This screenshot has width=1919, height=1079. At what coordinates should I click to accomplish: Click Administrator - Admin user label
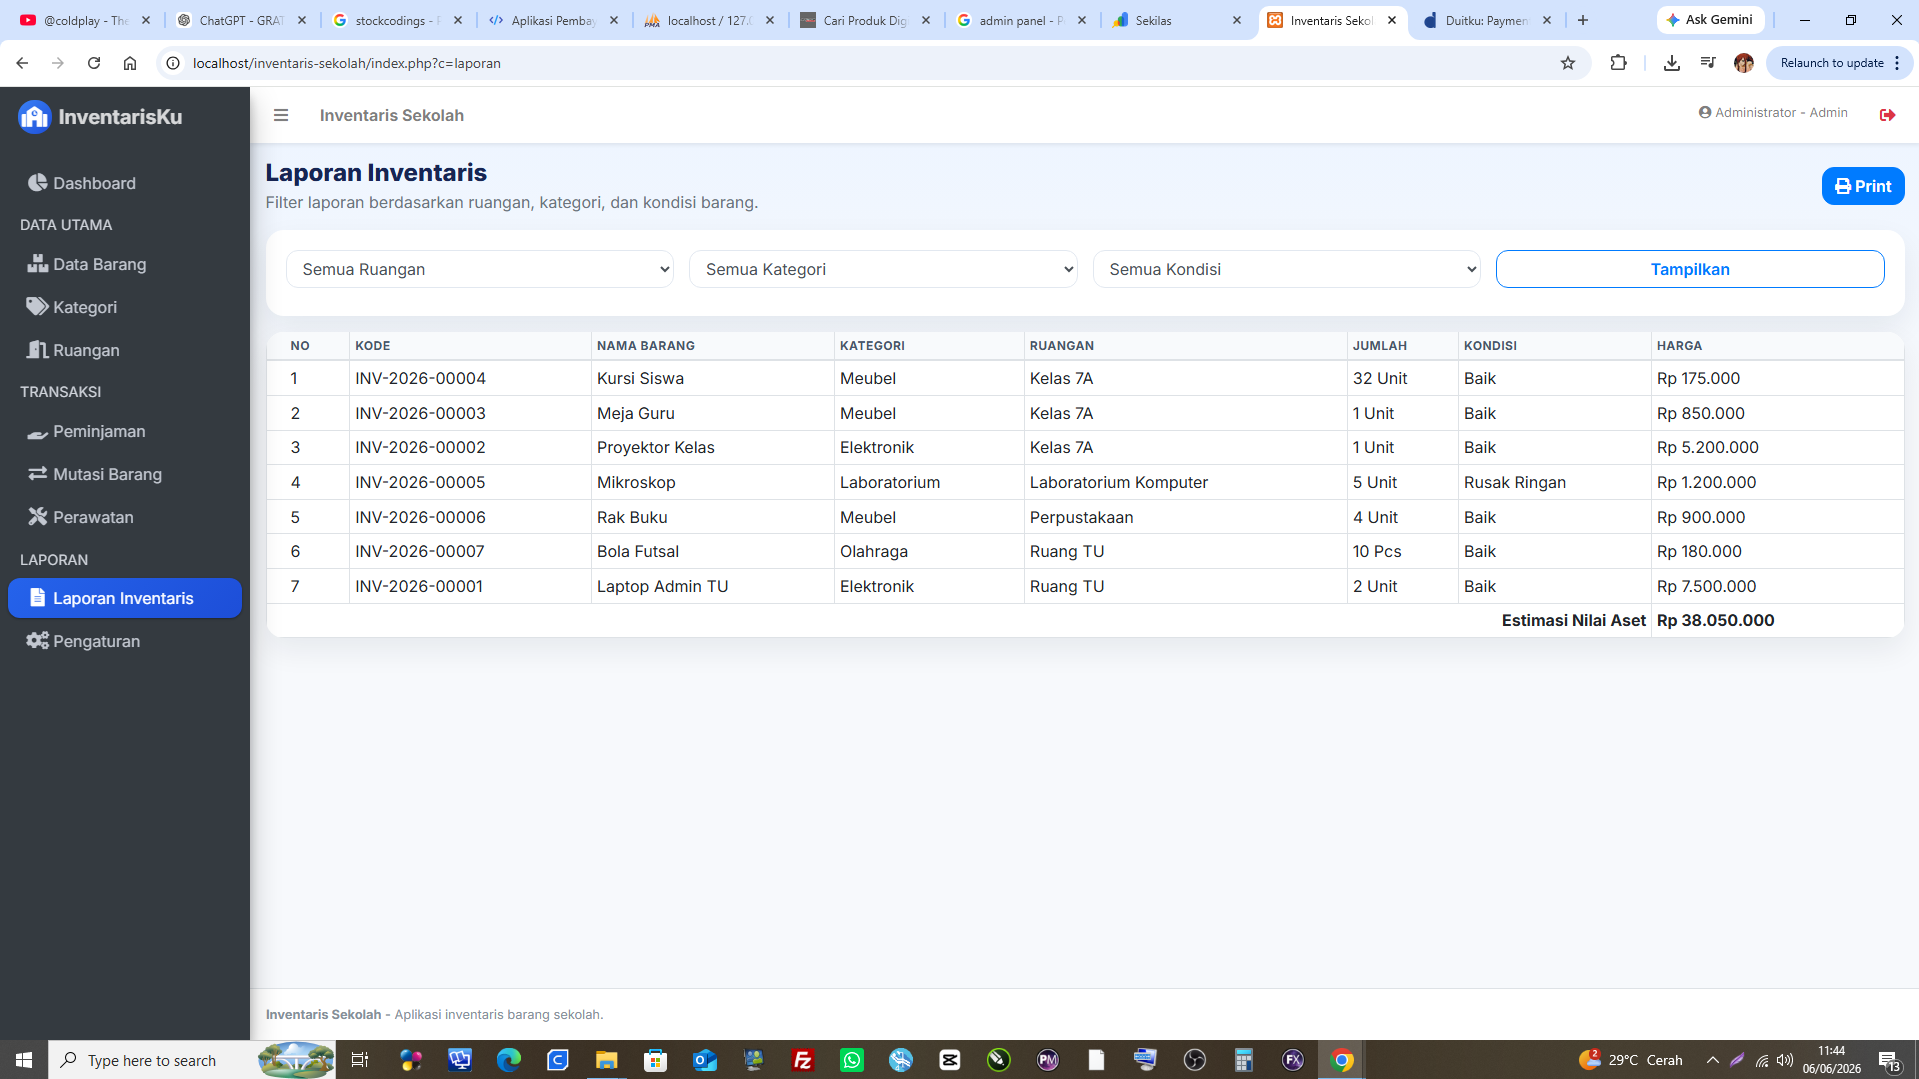[x=1773, y=113]
